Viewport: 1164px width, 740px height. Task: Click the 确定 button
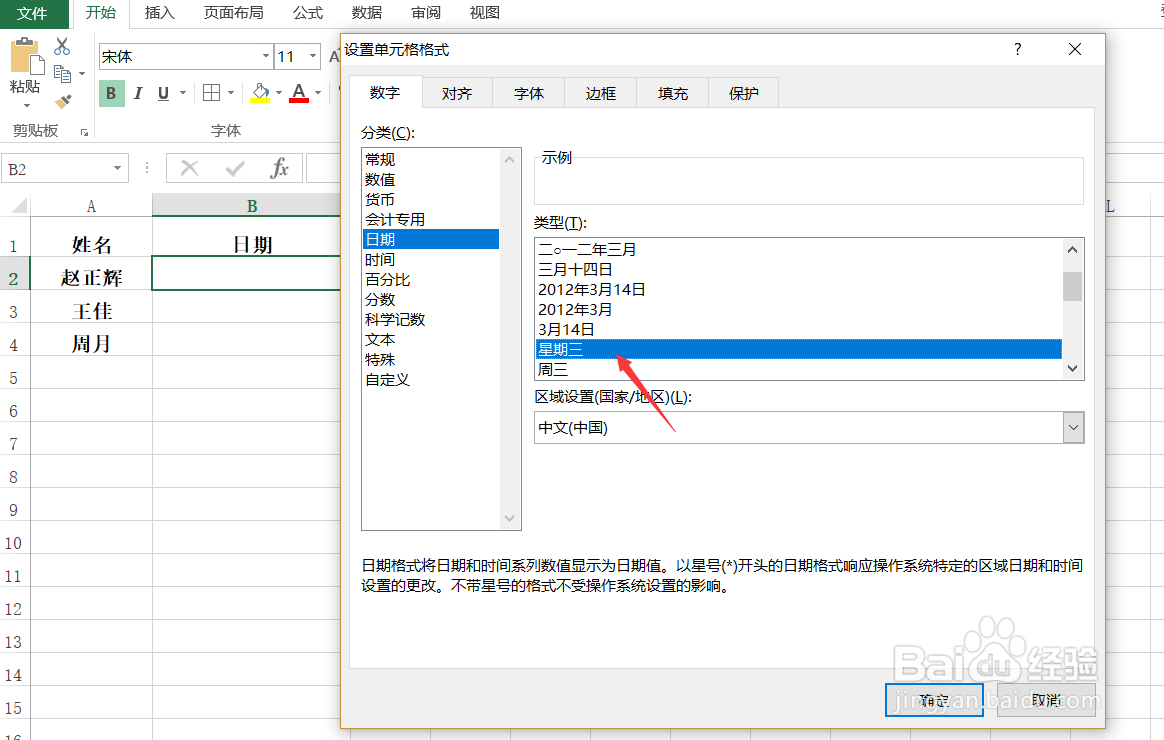(934, 700)
